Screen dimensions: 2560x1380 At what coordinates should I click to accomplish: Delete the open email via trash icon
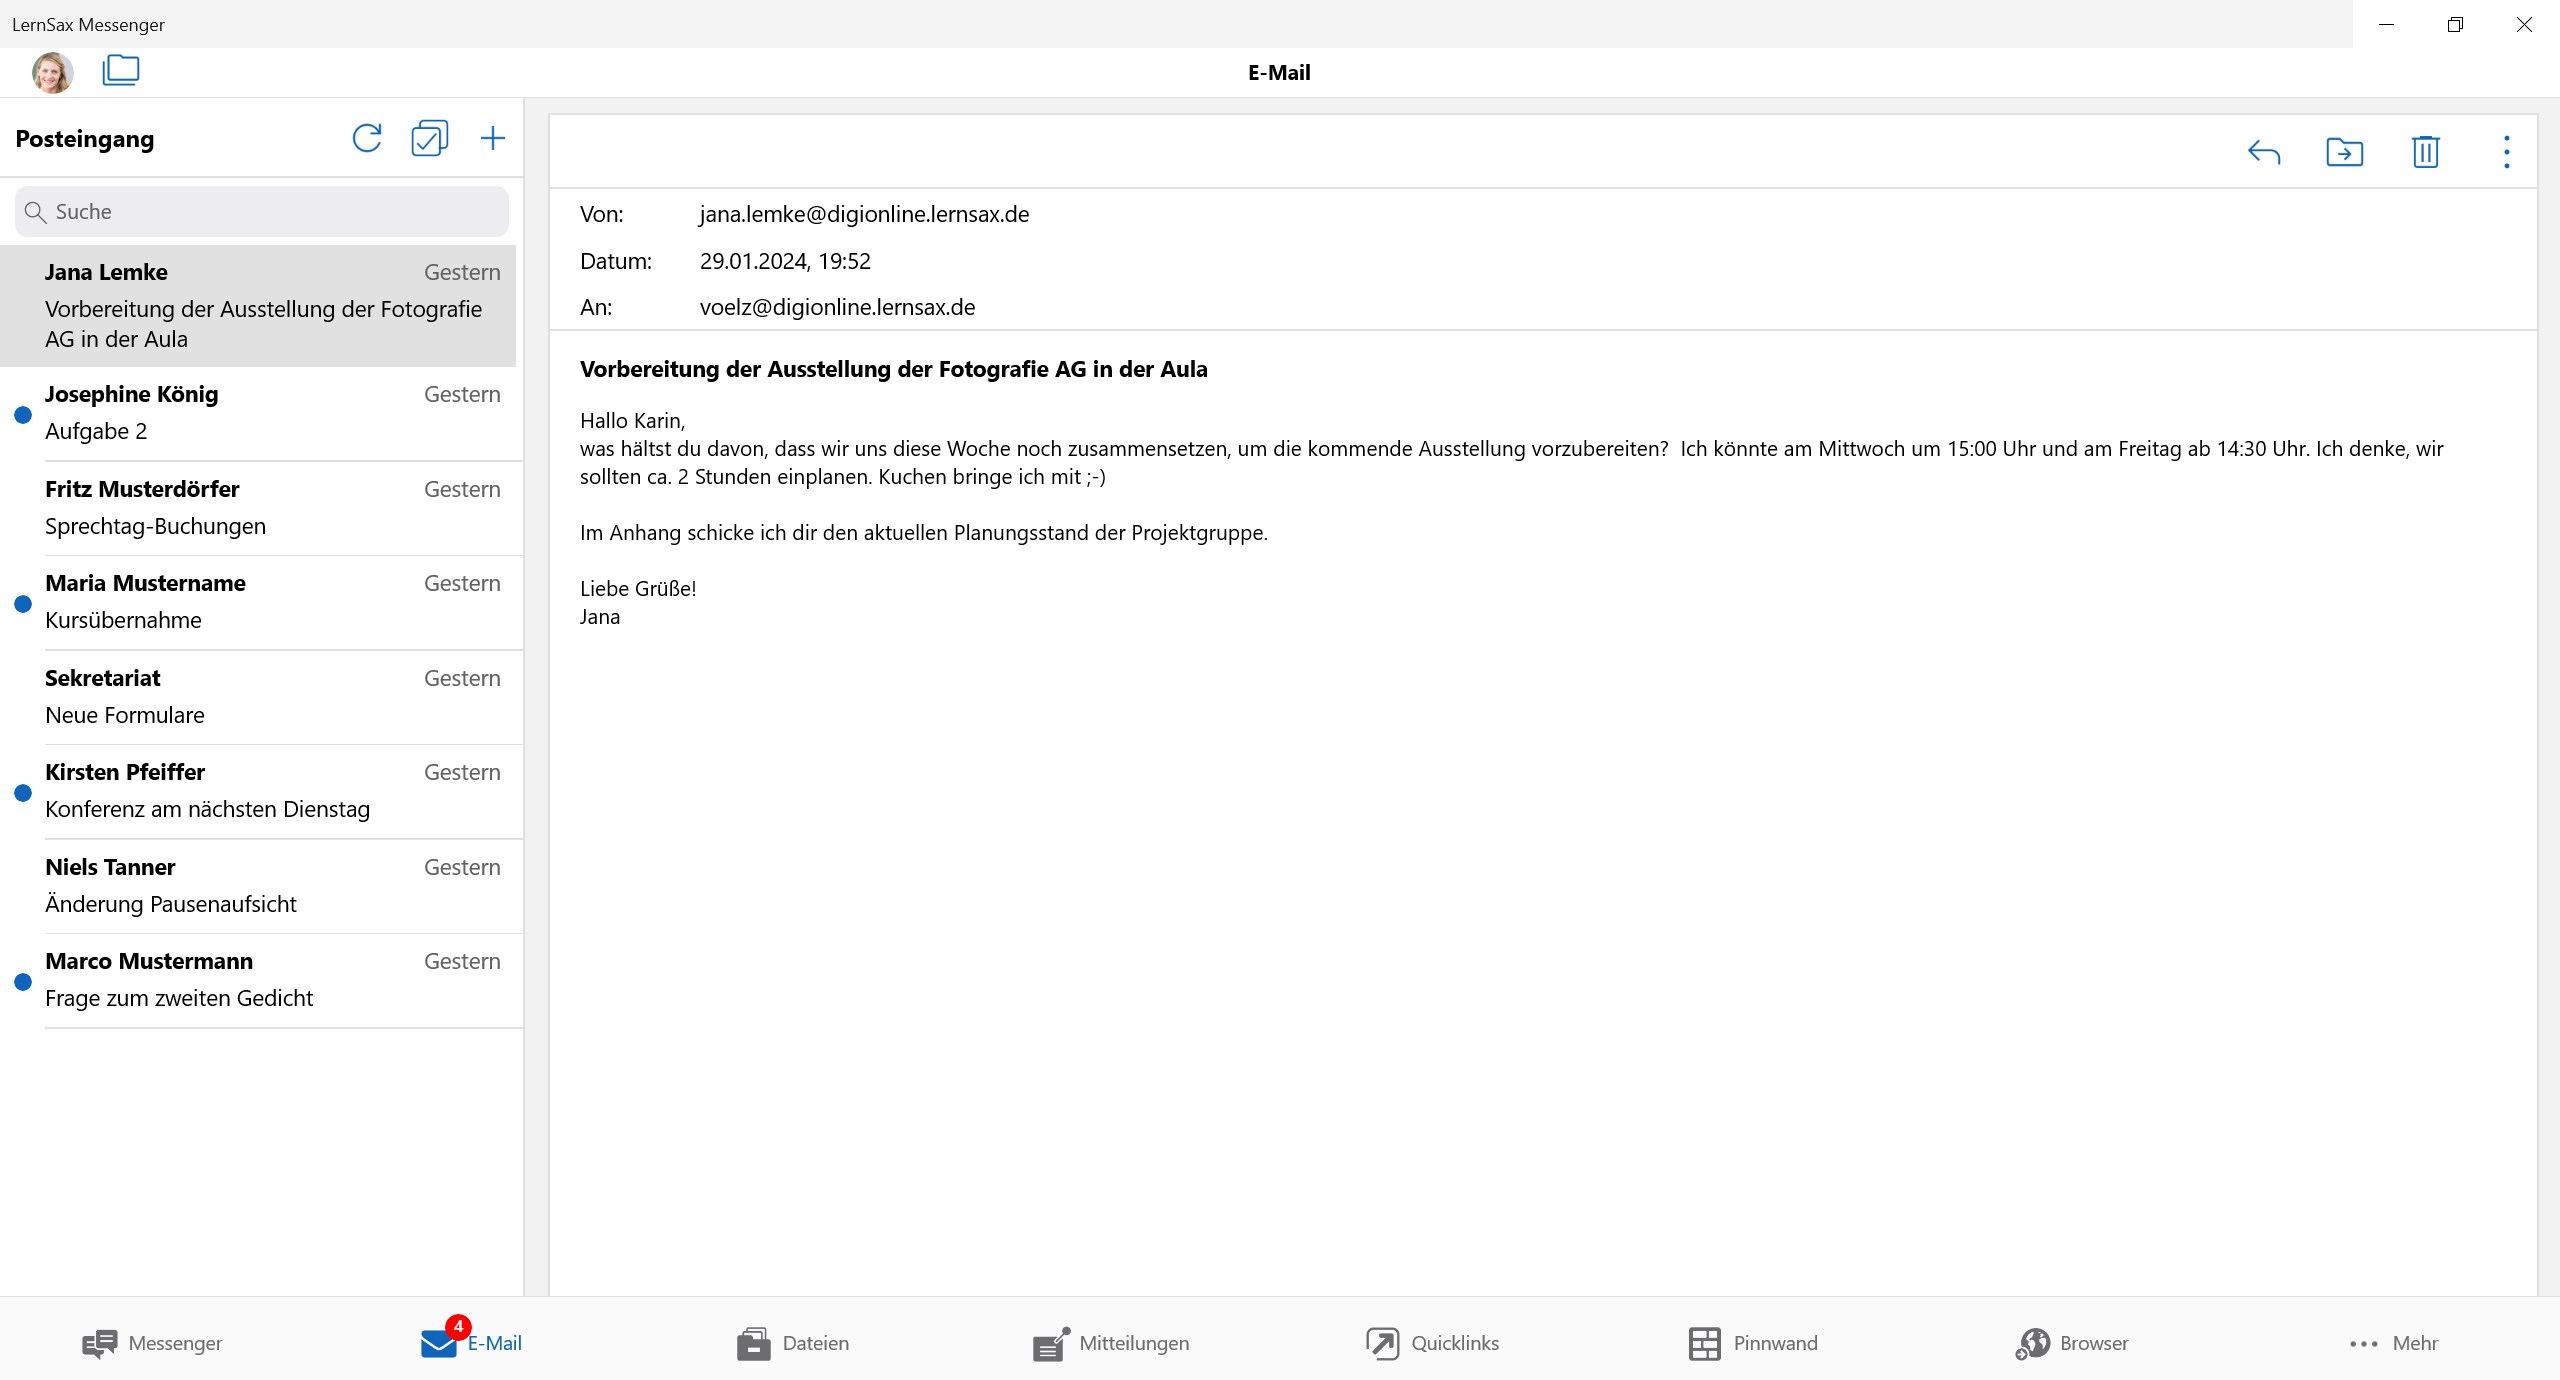pos(2425,152)
